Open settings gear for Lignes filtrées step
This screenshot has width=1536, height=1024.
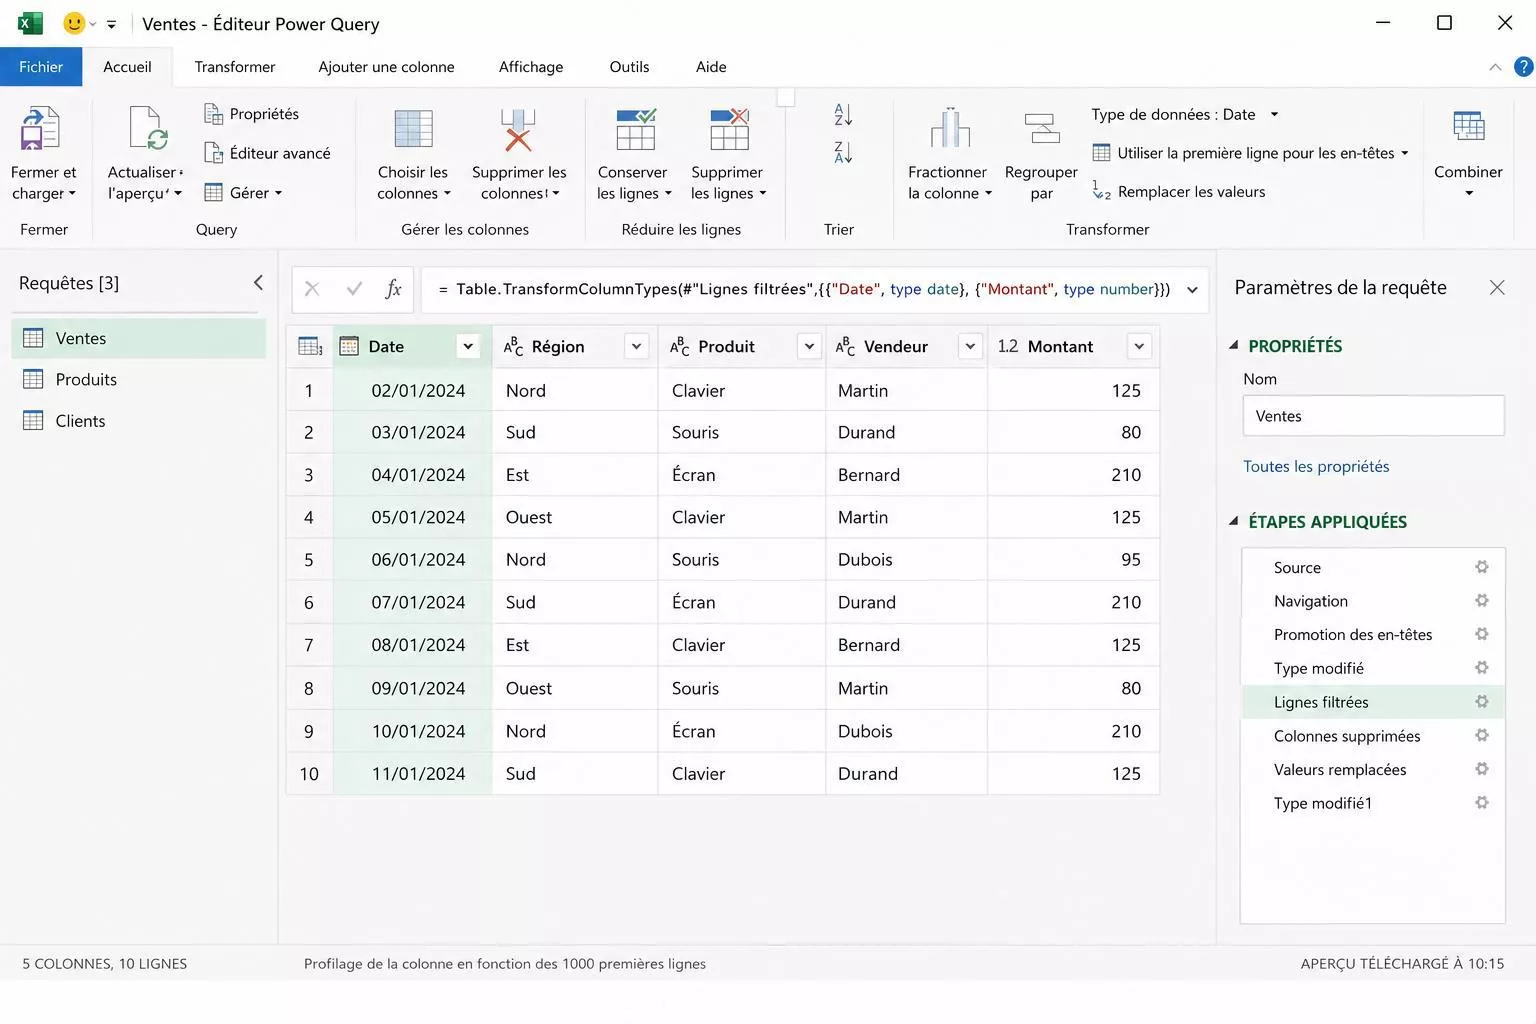pos(1482,702)
